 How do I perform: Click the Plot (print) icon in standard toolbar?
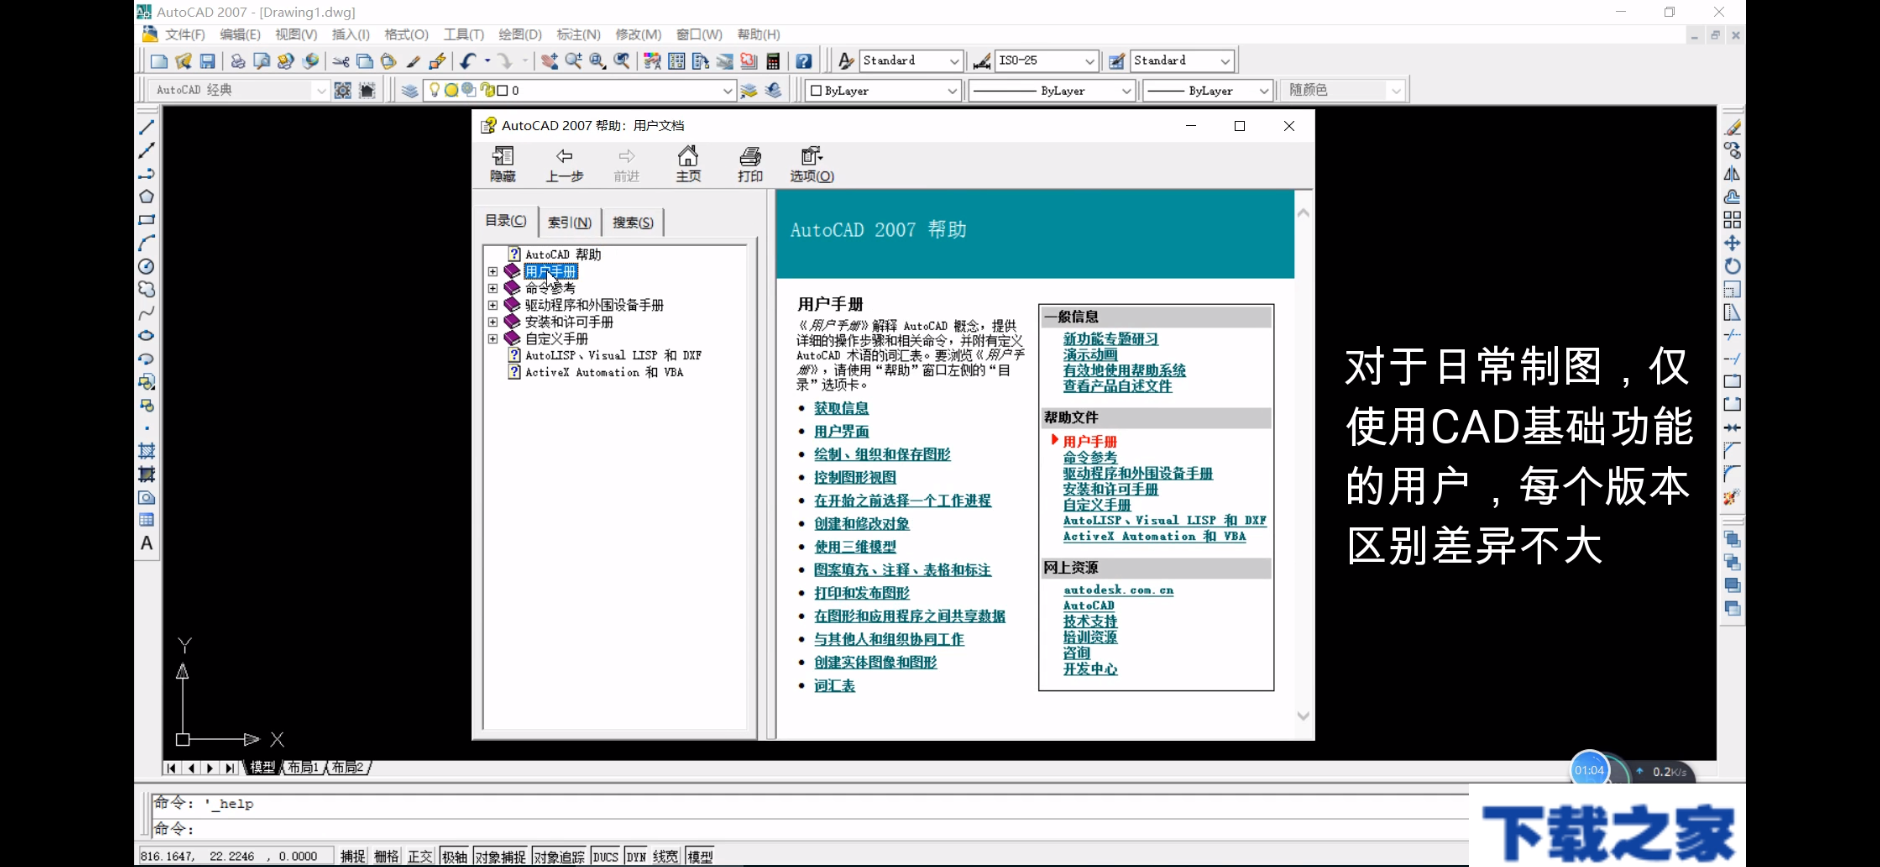point(238,61)
